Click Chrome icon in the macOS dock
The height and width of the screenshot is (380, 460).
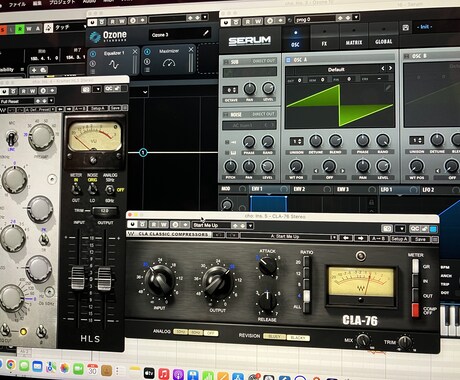(10, 365)
